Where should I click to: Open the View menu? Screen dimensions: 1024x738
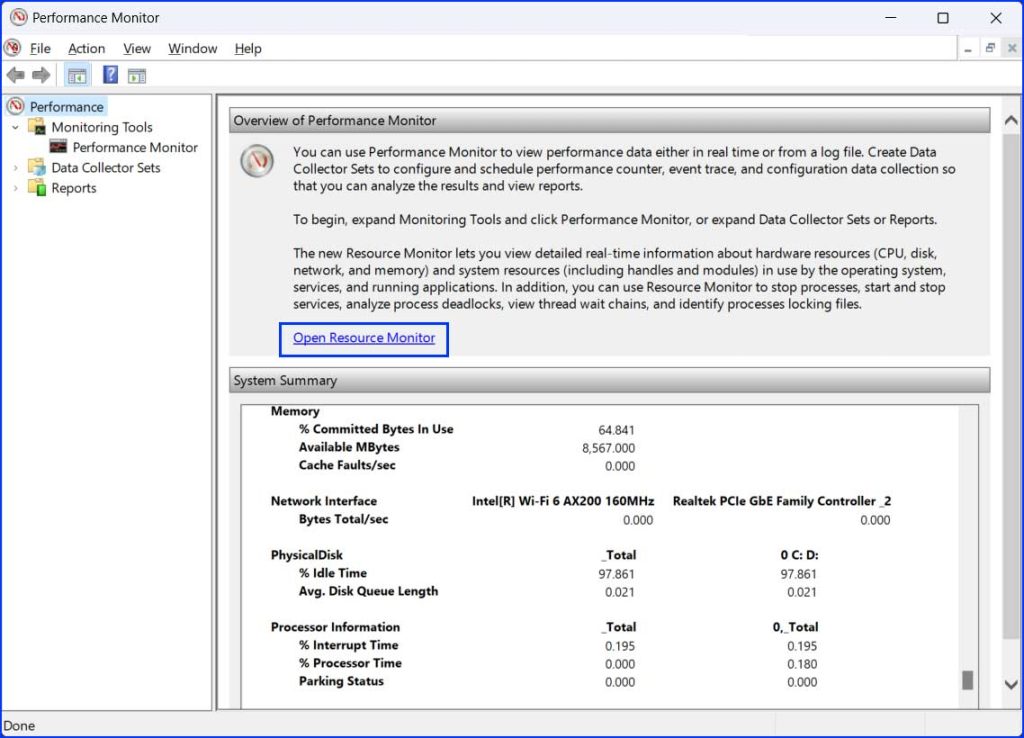coord(136,48)
